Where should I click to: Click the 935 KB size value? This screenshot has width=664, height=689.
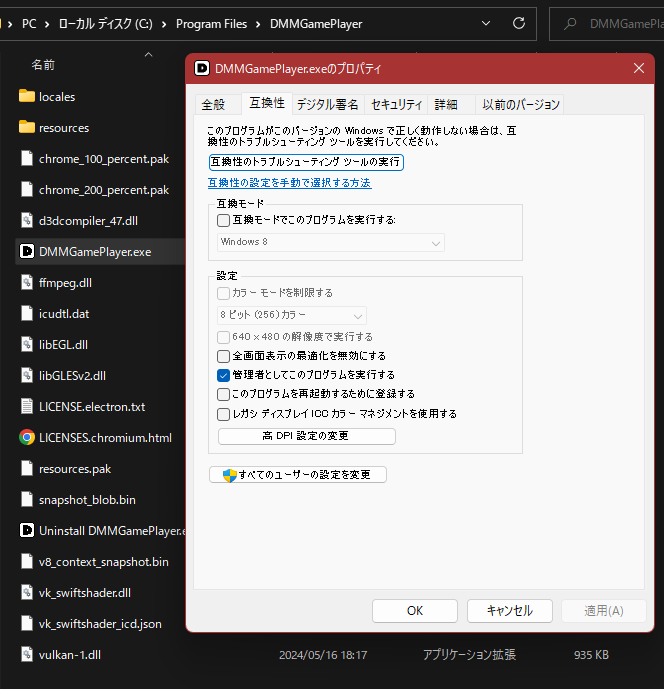591,655
